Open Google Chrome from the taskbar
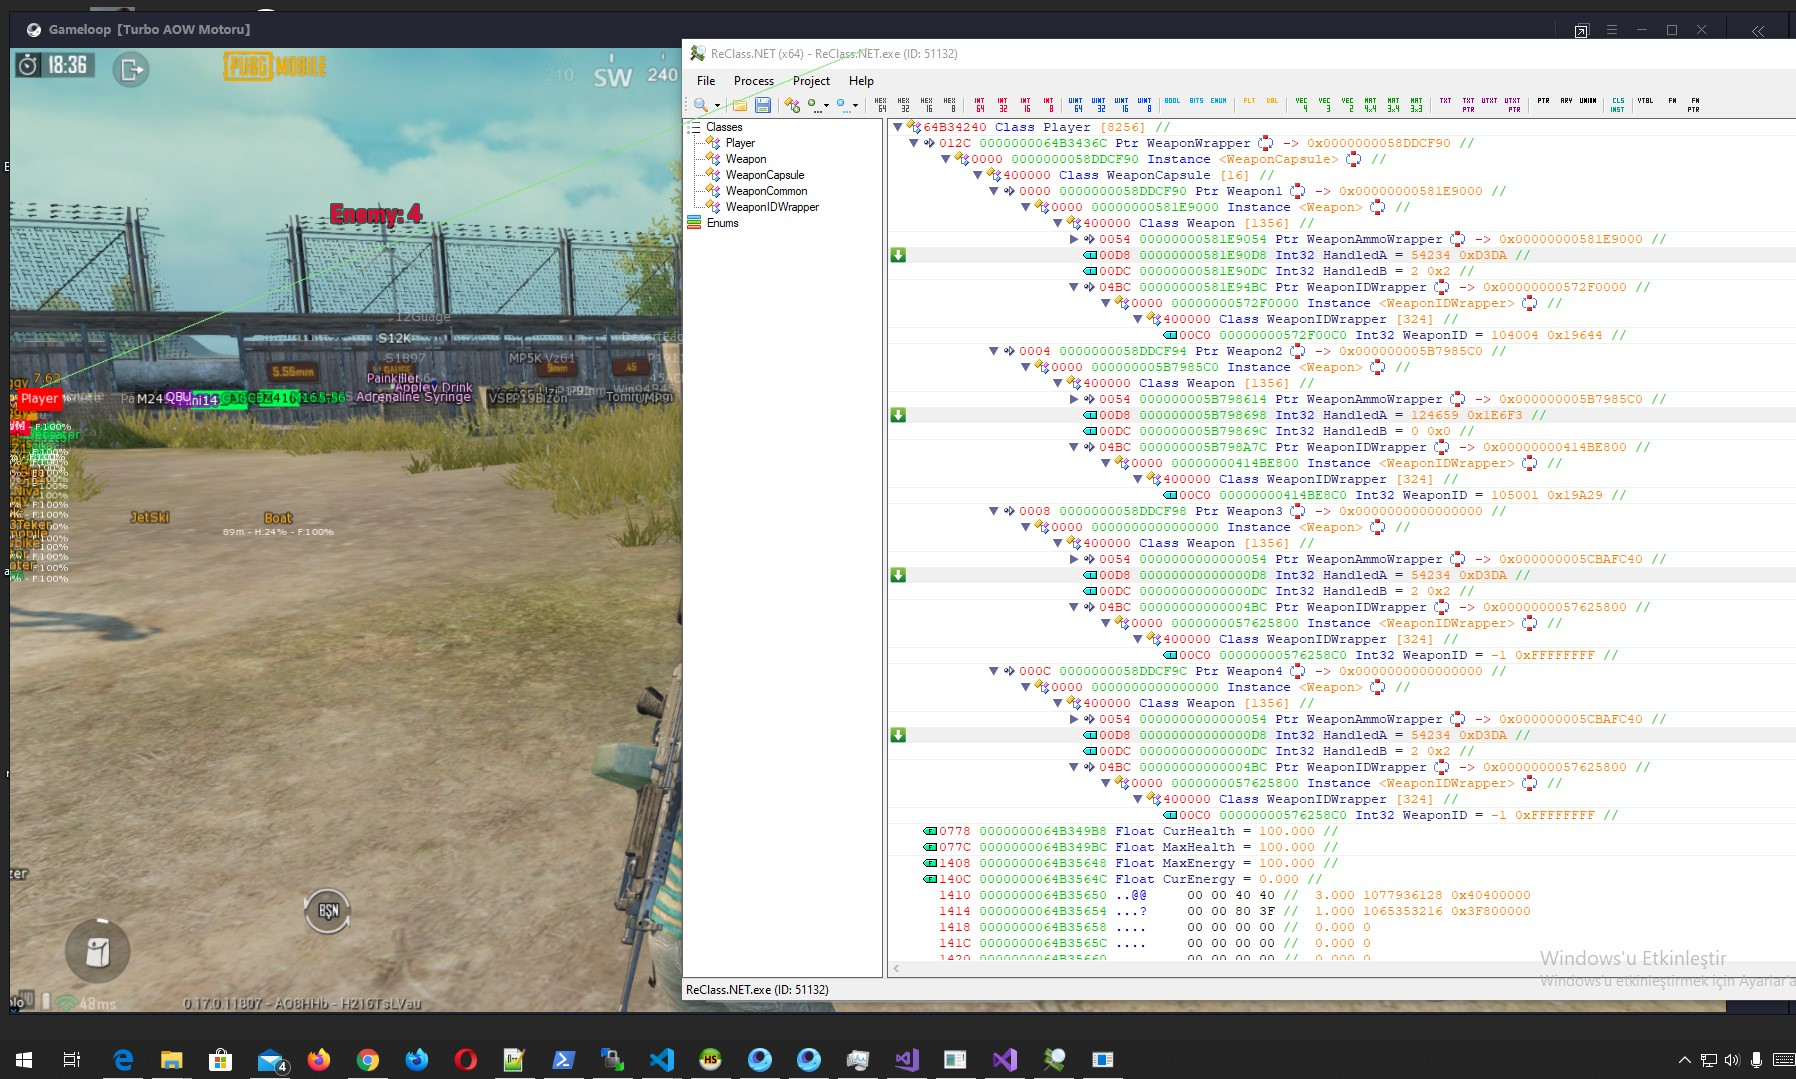Image resolution: width=1796 pixels, height=1079 pixels. coord(368,1059)
